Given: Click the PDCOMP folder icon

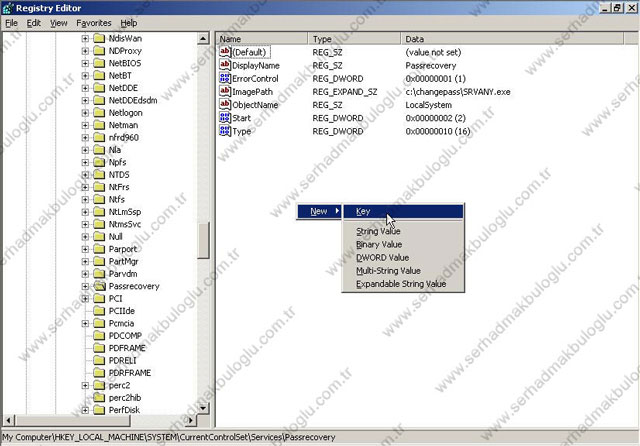Looking at the screenshot, I should point(99,336).
